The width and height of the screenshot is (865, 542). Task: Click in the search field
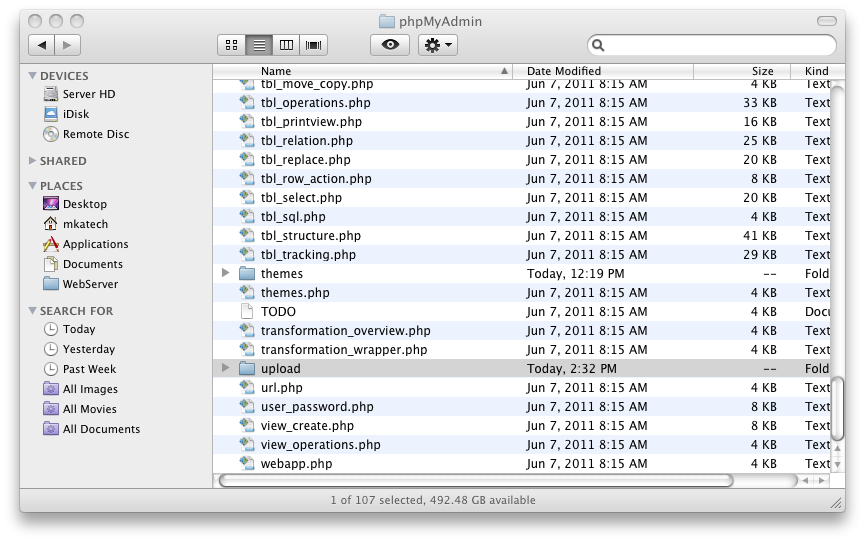point(712,45)
